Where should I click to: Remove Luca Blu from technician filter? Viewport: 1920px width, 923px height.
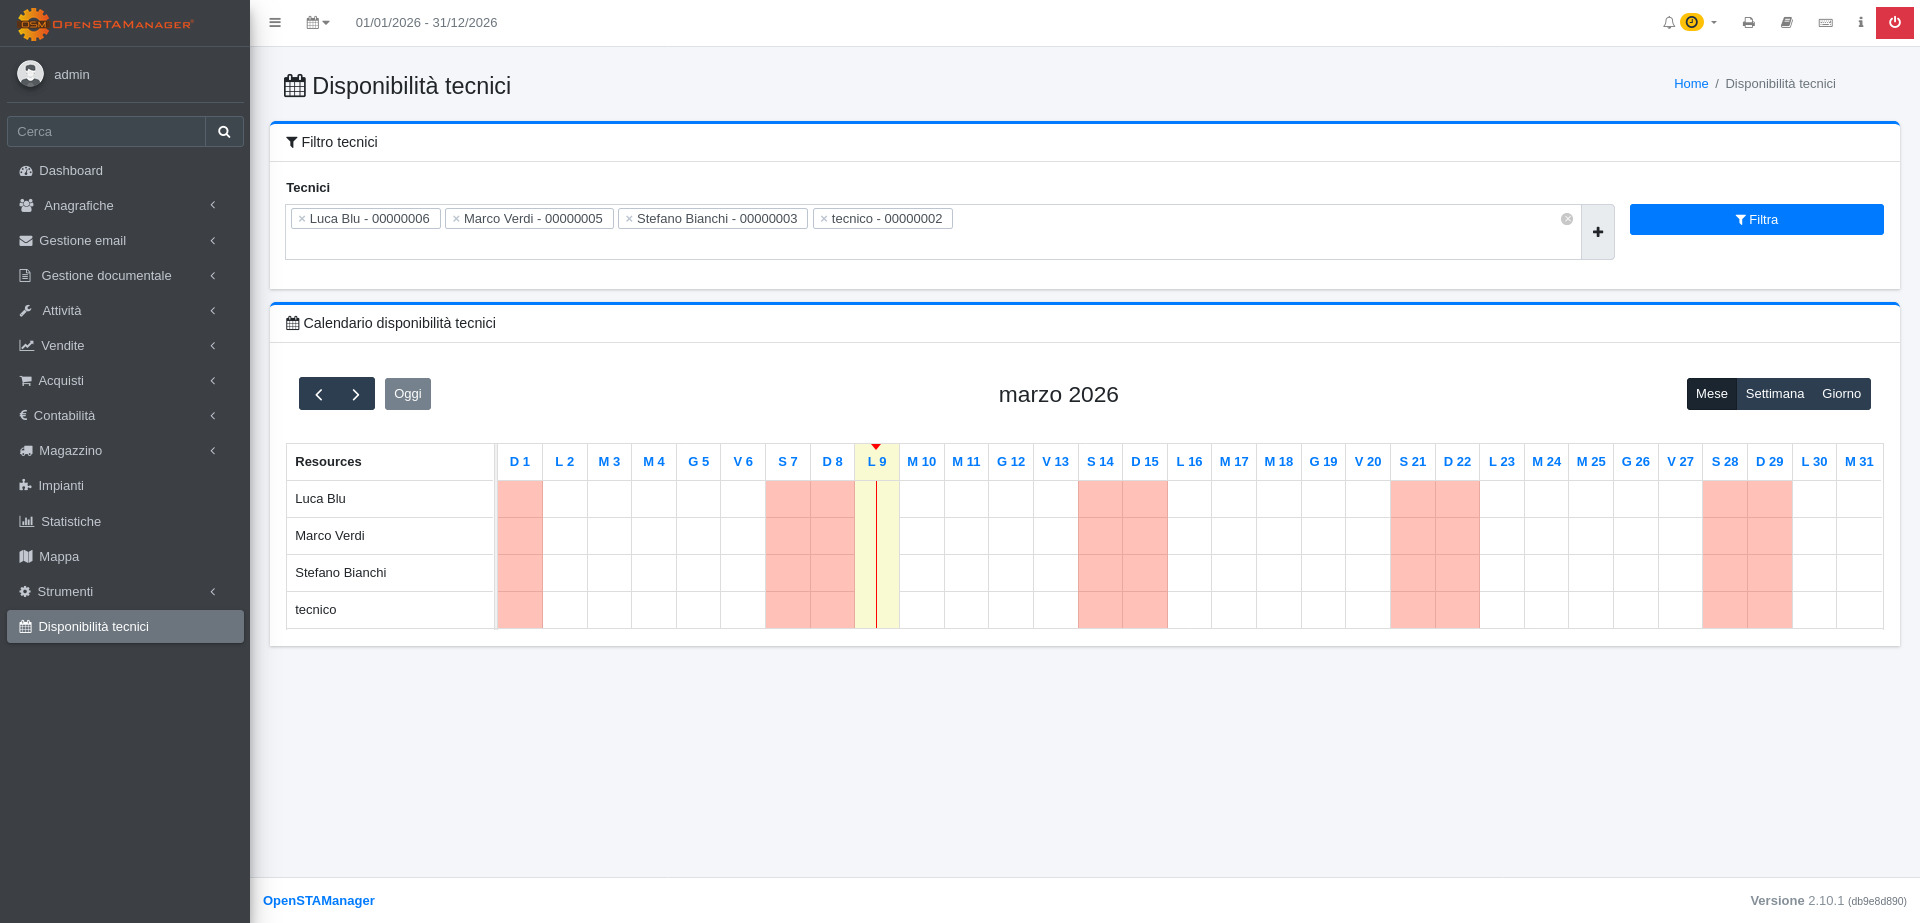[302, 219]
